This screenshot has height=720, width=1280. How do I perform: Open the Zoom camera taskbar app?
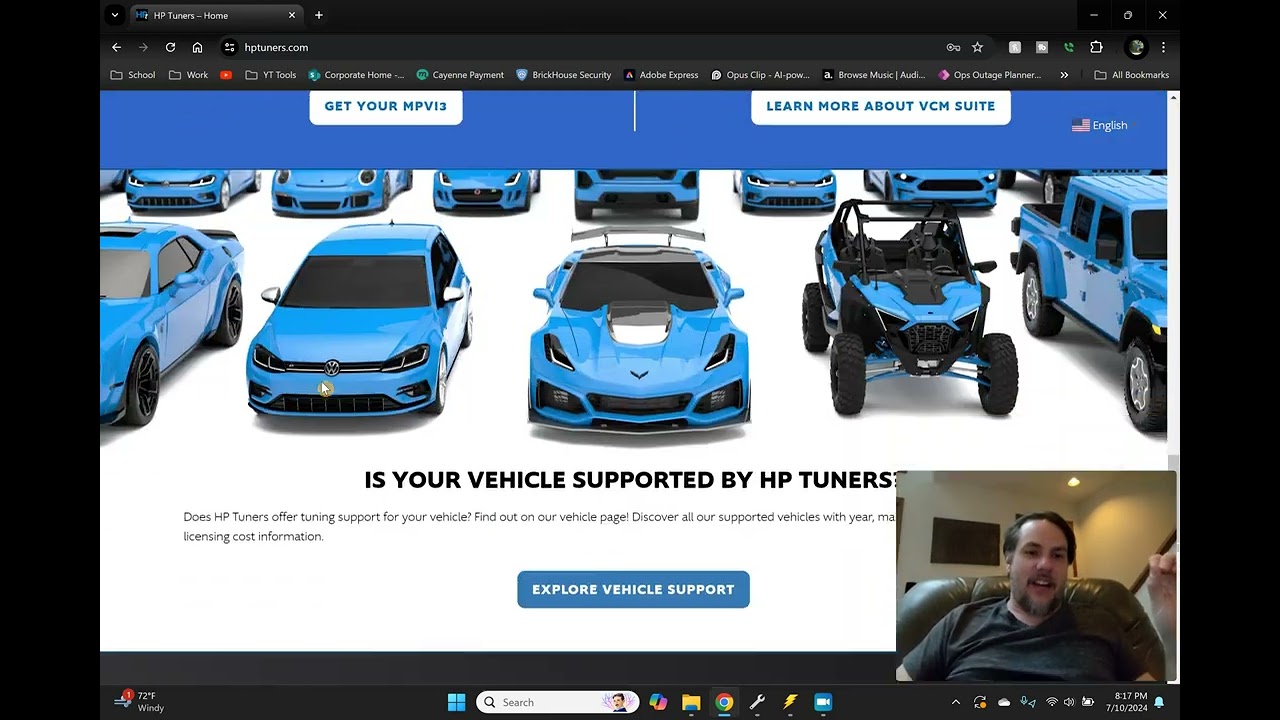(823, 702)
